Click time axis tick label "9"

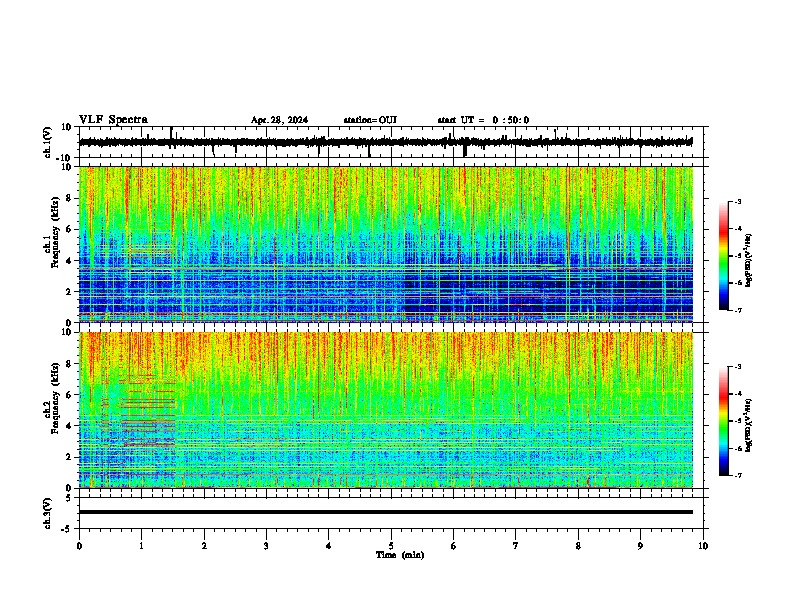640,546
